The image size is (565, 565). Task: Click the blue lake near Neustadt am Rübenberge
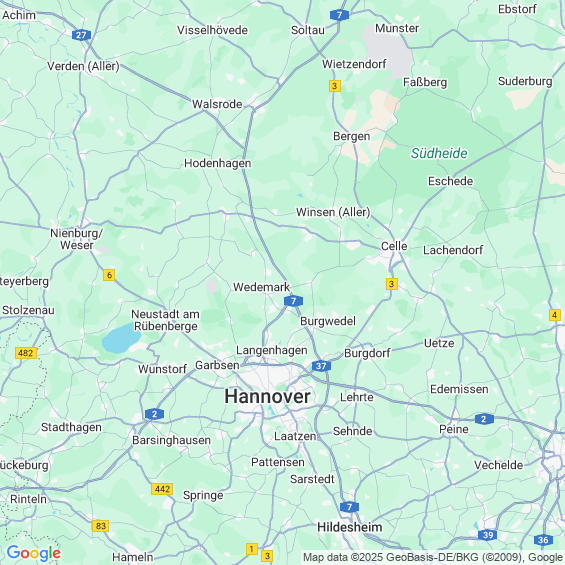[x=121, y=338]
